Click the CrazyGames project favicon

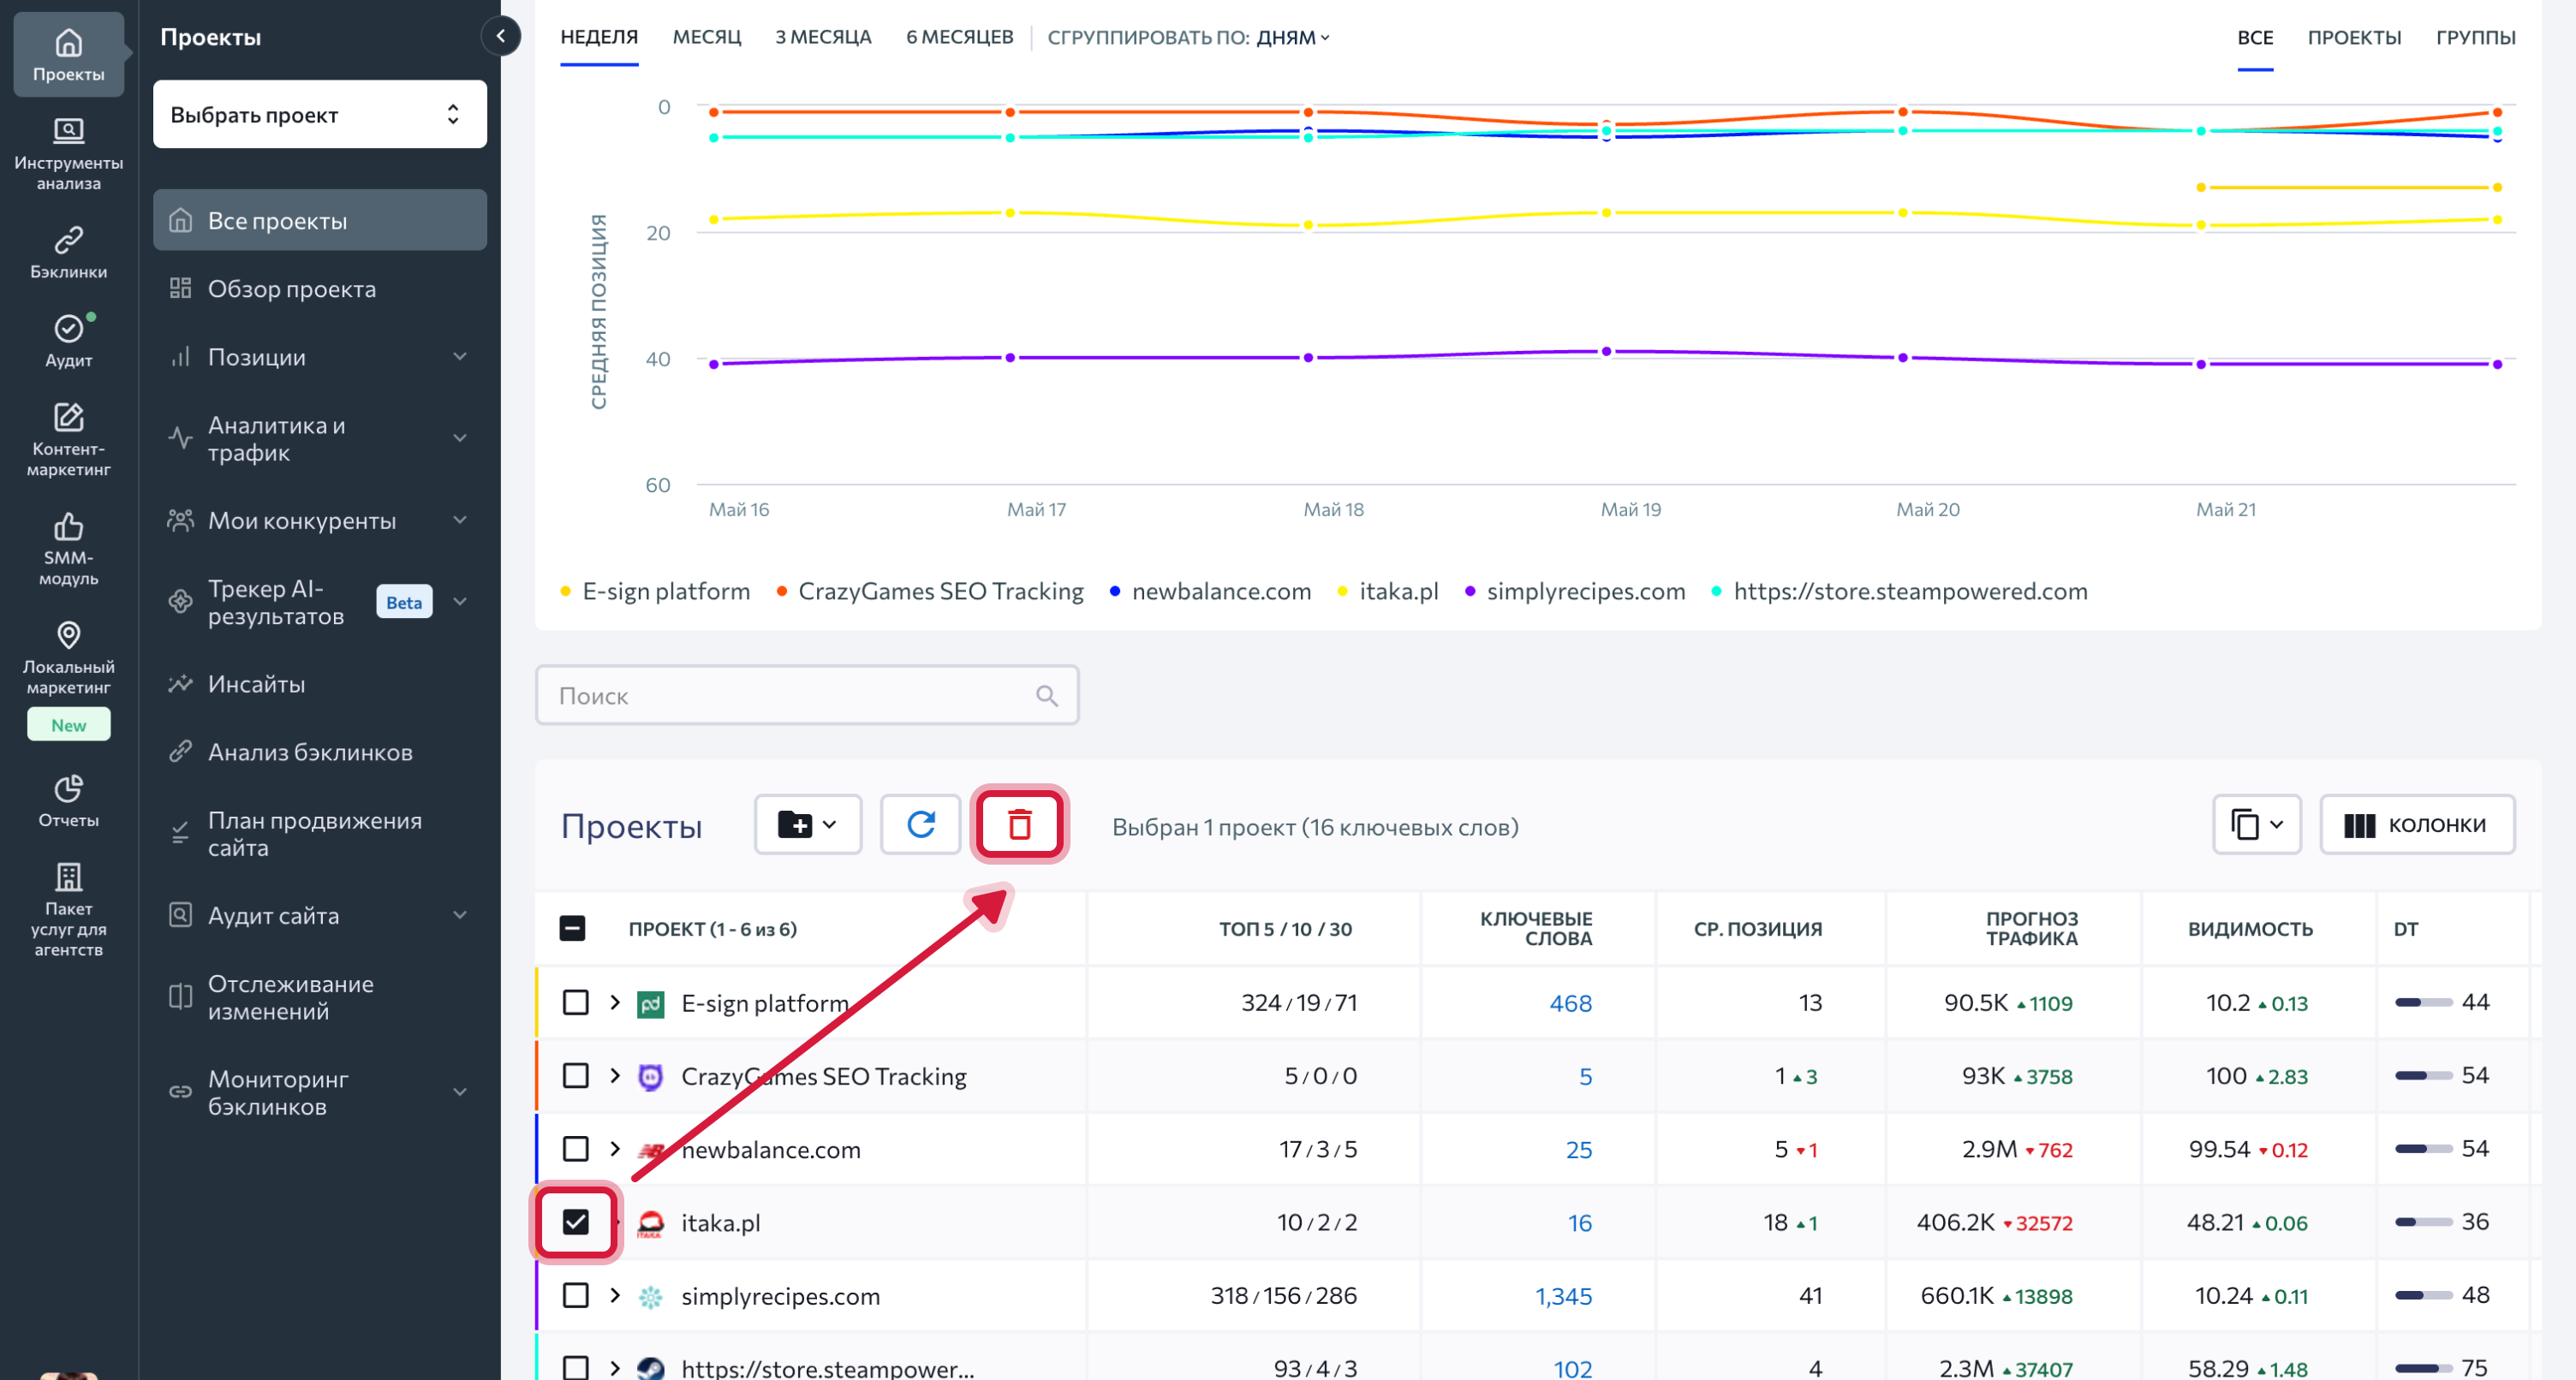(650, 1076)
